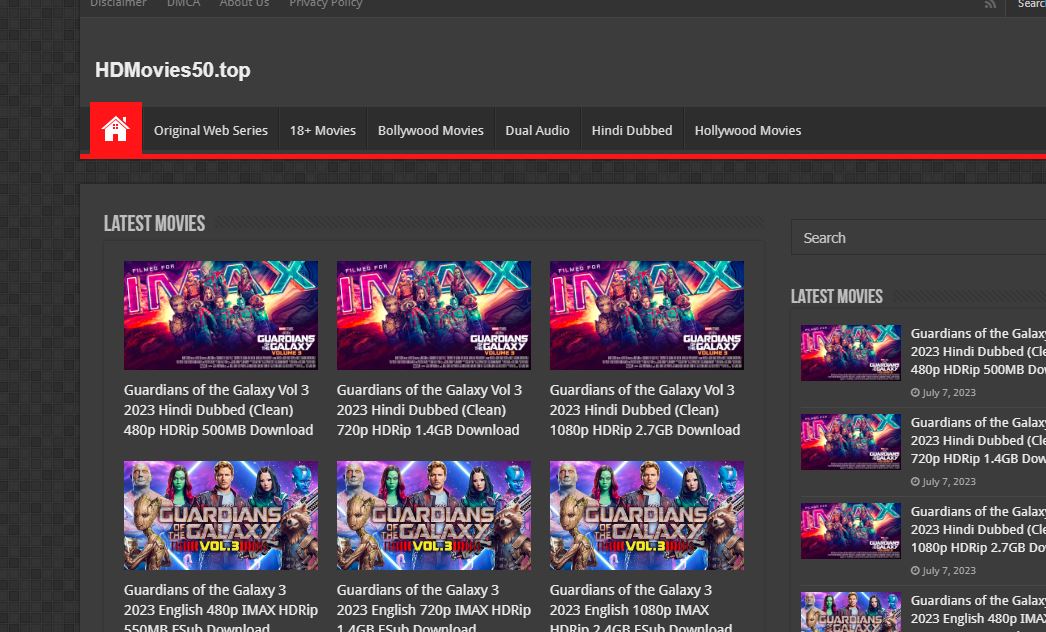
Task: Open sidebar link for 720p HDRip 1.4GB download
Action: (978, 440)
